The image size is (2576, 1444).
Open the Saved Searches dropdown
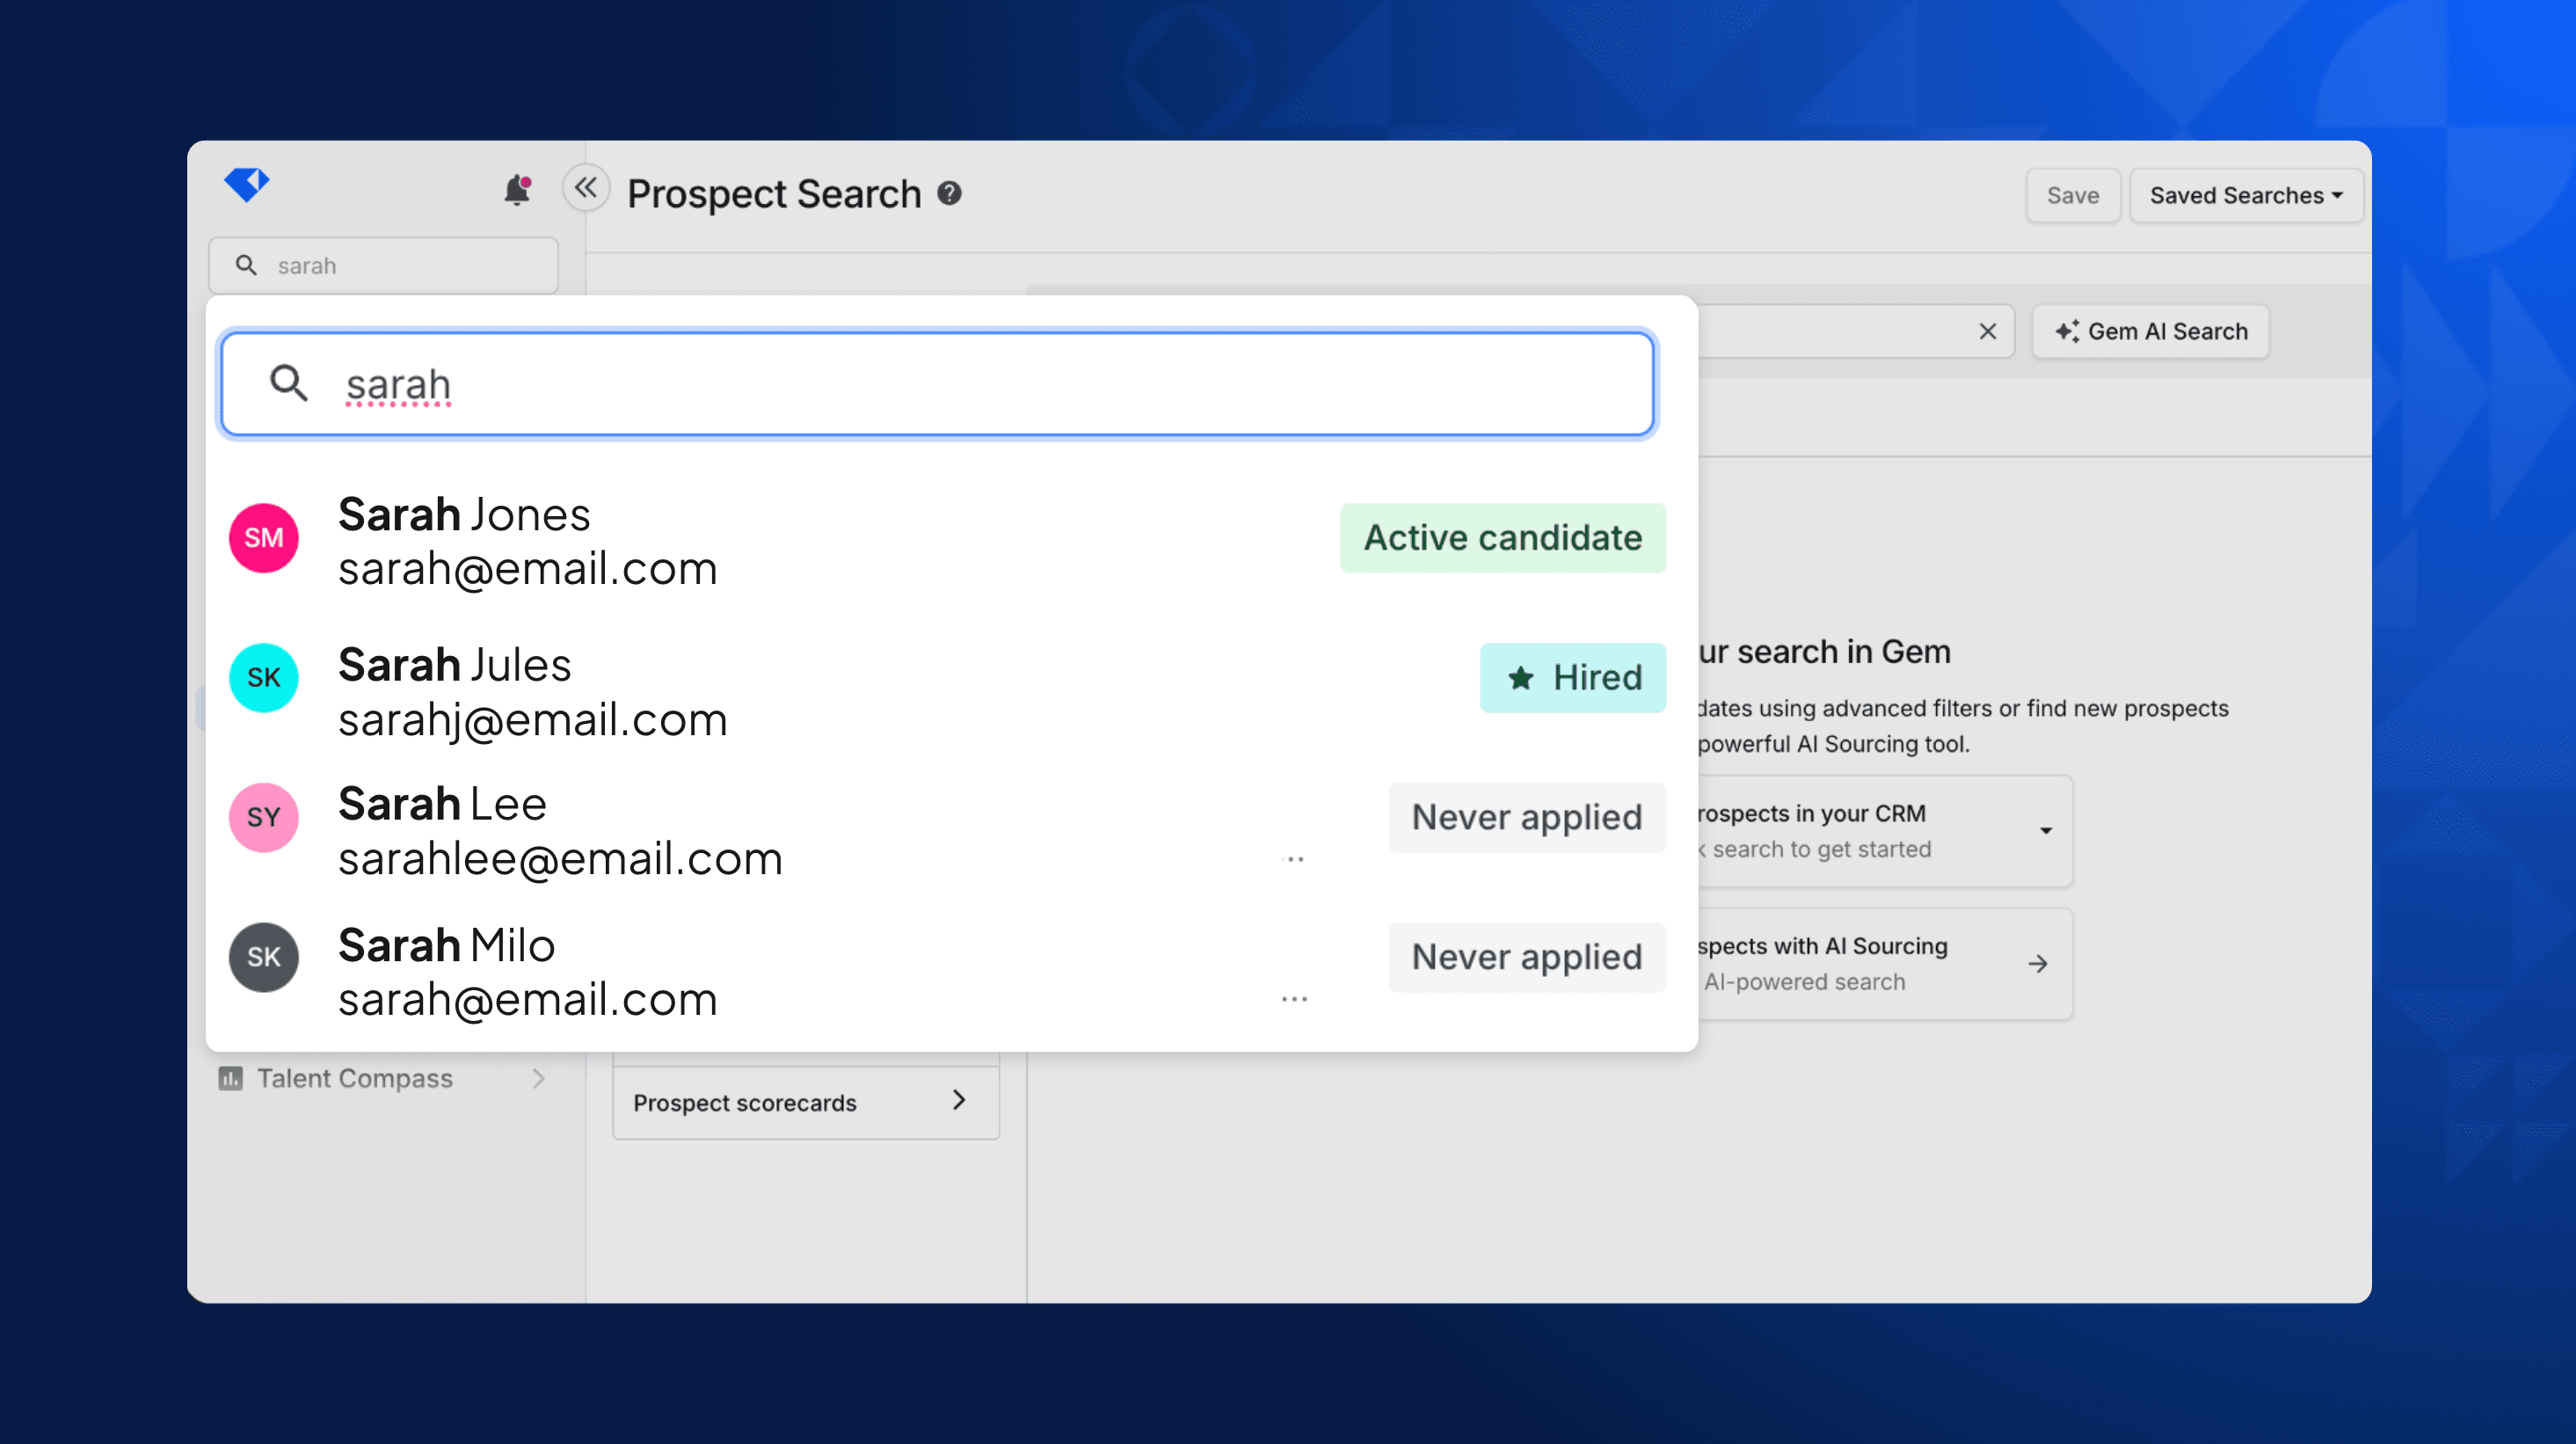click(x=2246, y=195)
